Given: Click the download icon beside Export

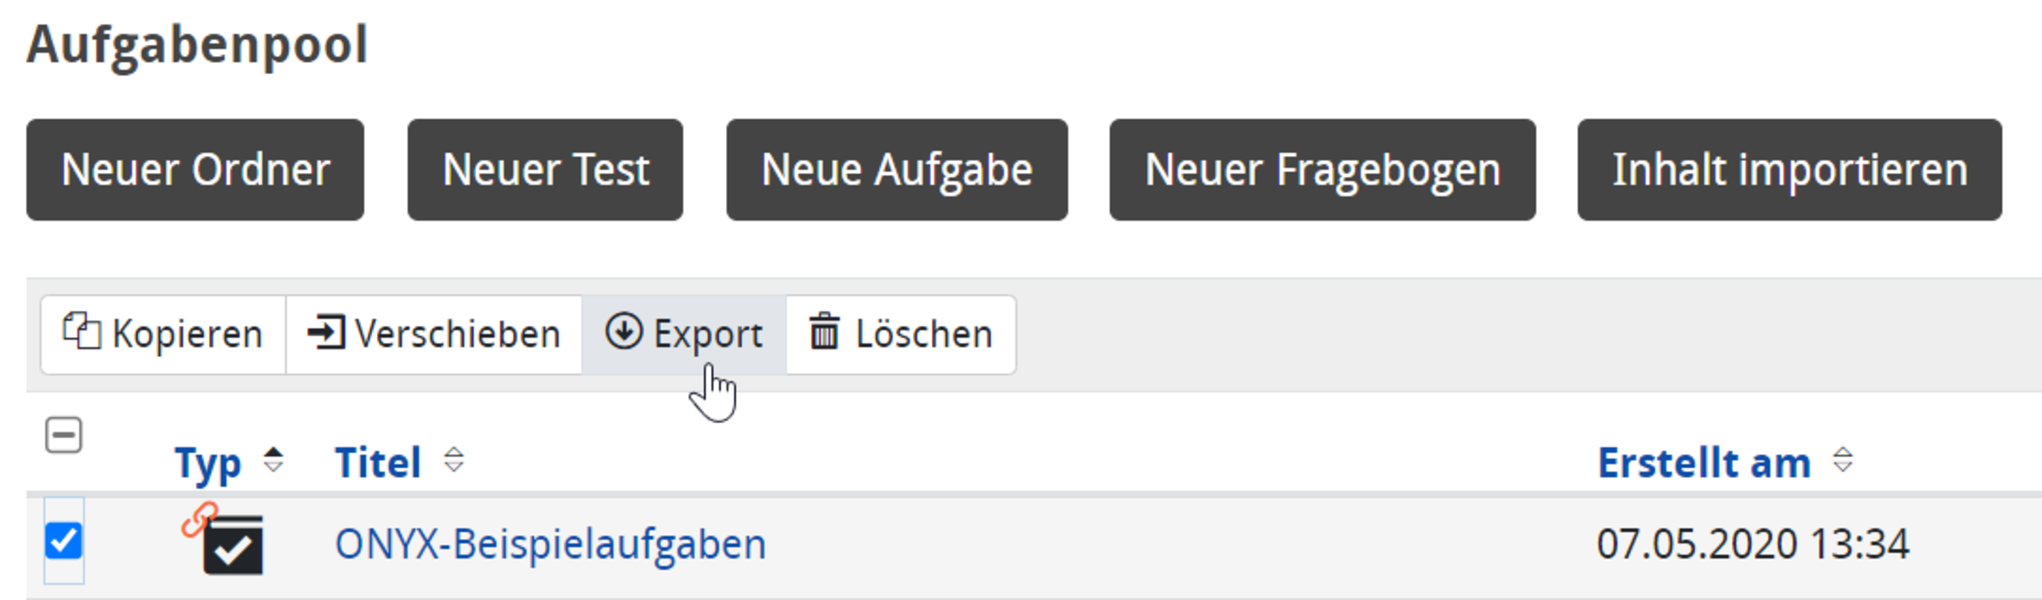Looking at the screenshot, I should coord(624,331).
